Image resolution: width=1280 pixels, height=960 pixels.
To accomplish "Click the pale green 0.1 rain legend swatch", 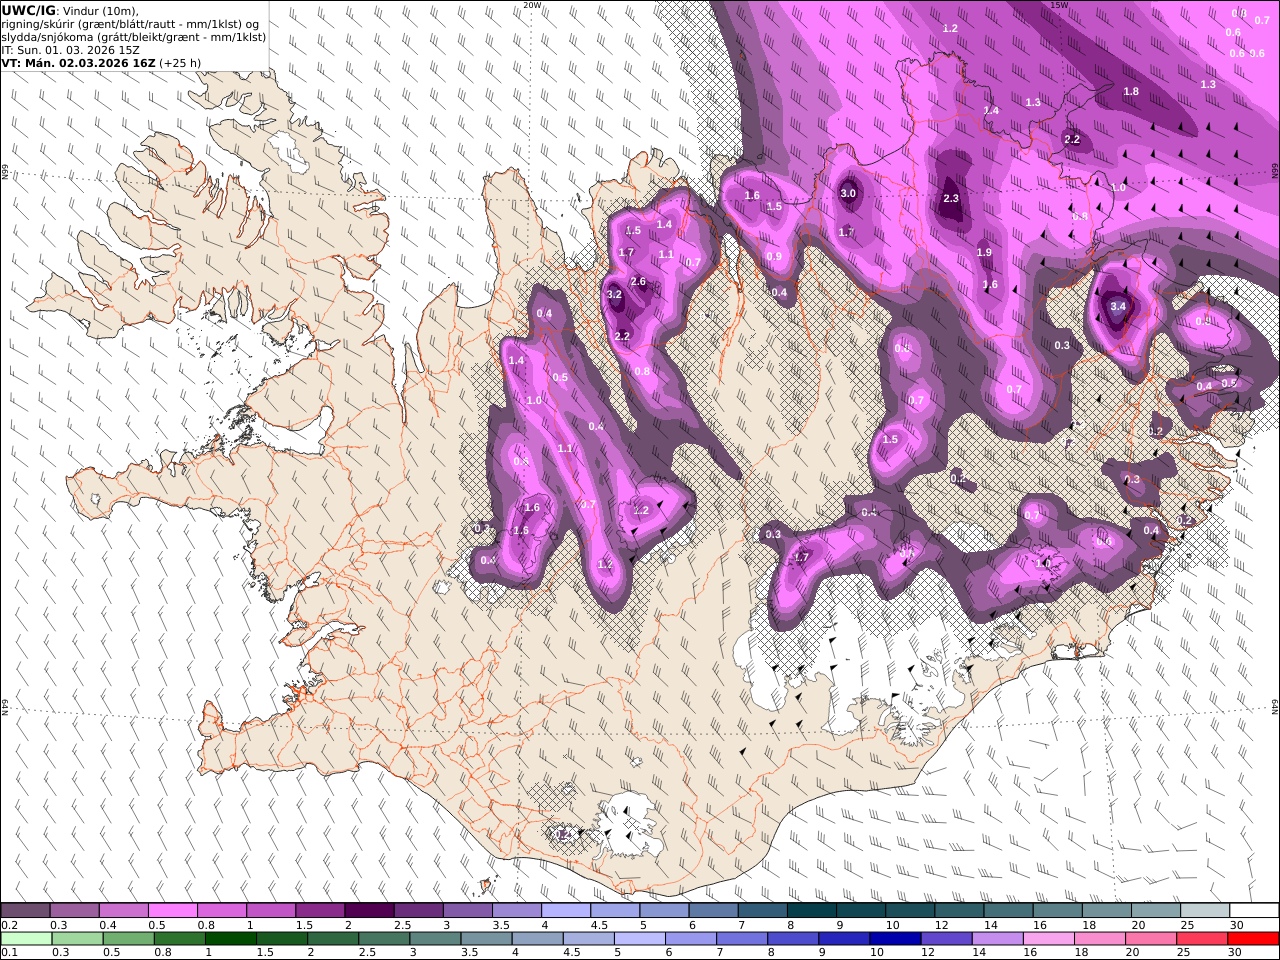I will (x=26, y=938).
